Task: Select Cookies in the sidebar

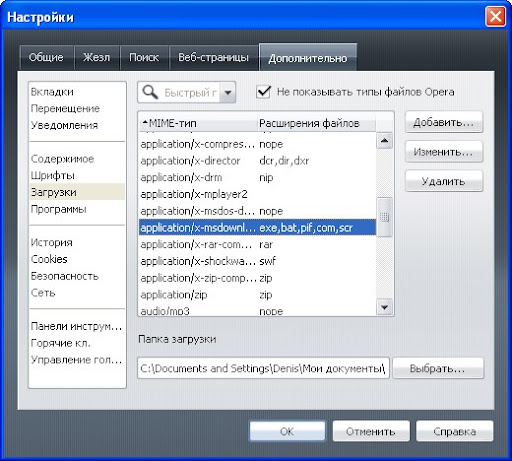Action: pyautogui.click(x=77, y=259)
